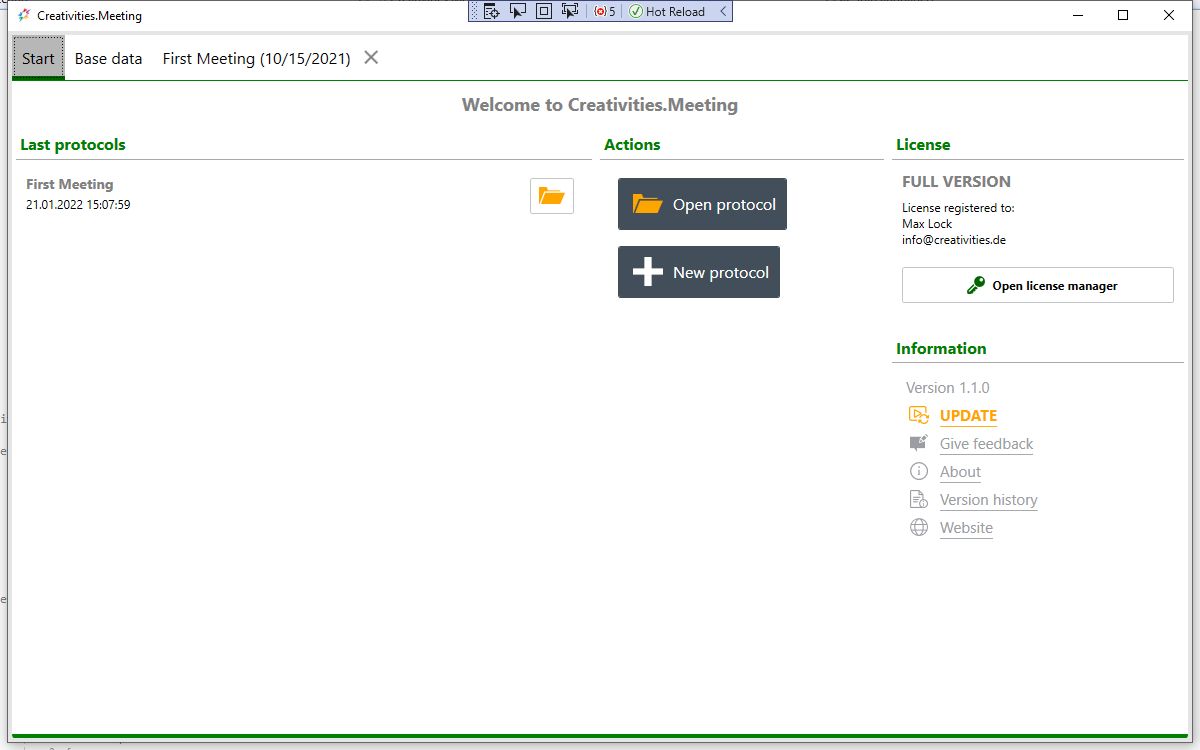Click the binding failures count 5
1200x750 pixels.
coord(605,12)
